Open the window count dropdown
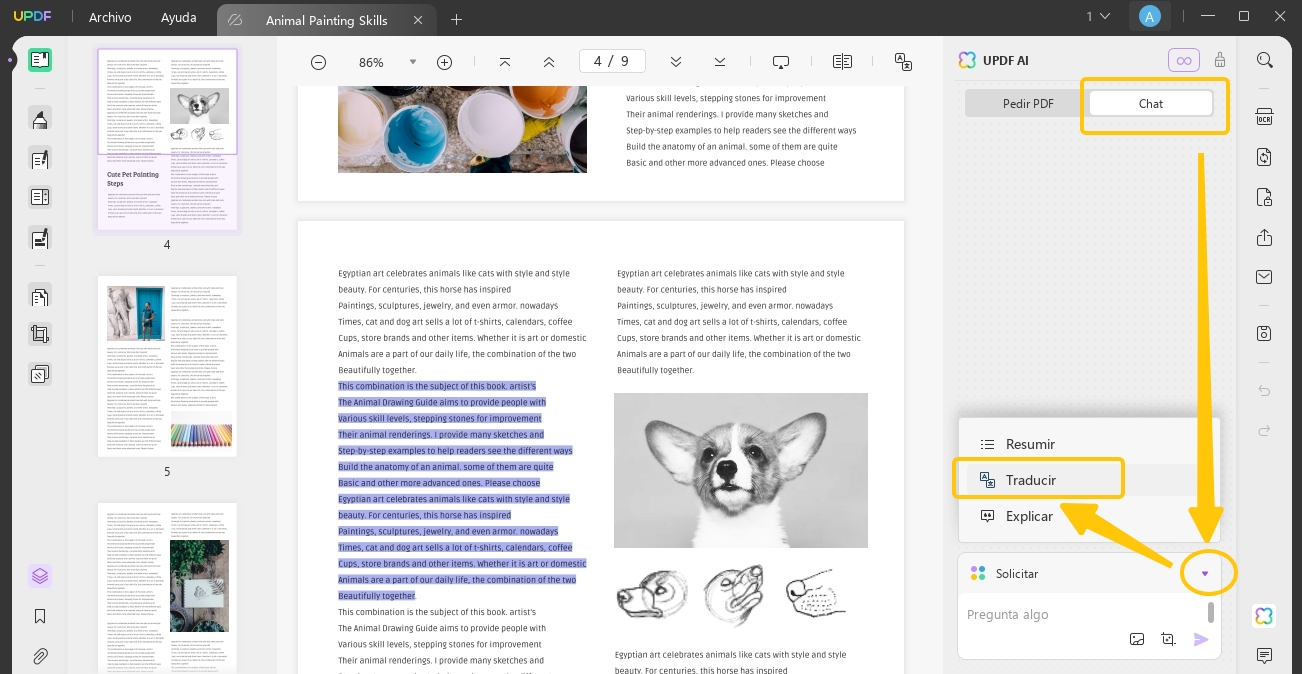This screenshot has height=674, width=1302. (1098, 16)
